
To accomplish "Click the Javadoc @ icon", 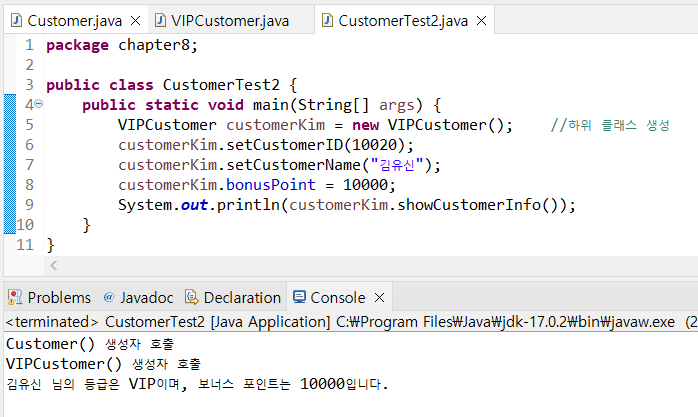I will (x=110, y=297).
